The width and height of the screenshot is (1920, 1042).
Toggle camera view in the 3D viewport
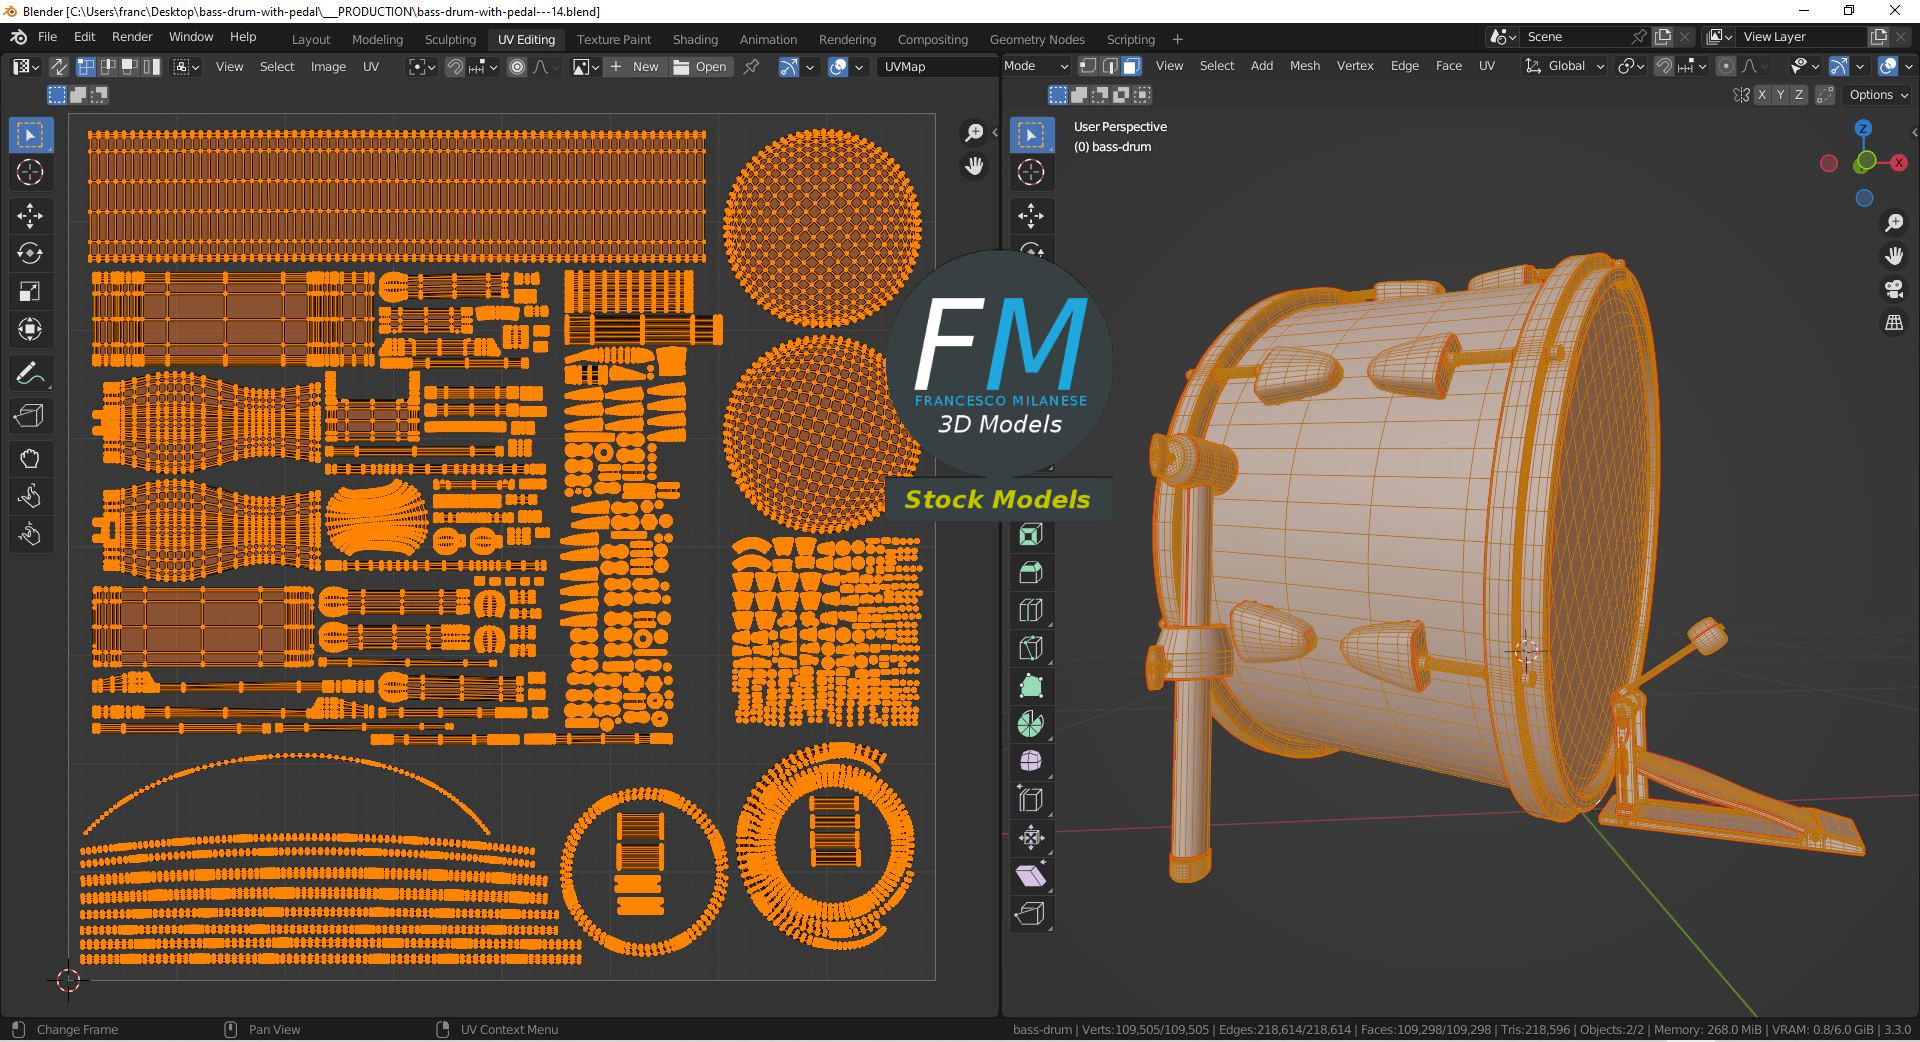click(1894, 290)
